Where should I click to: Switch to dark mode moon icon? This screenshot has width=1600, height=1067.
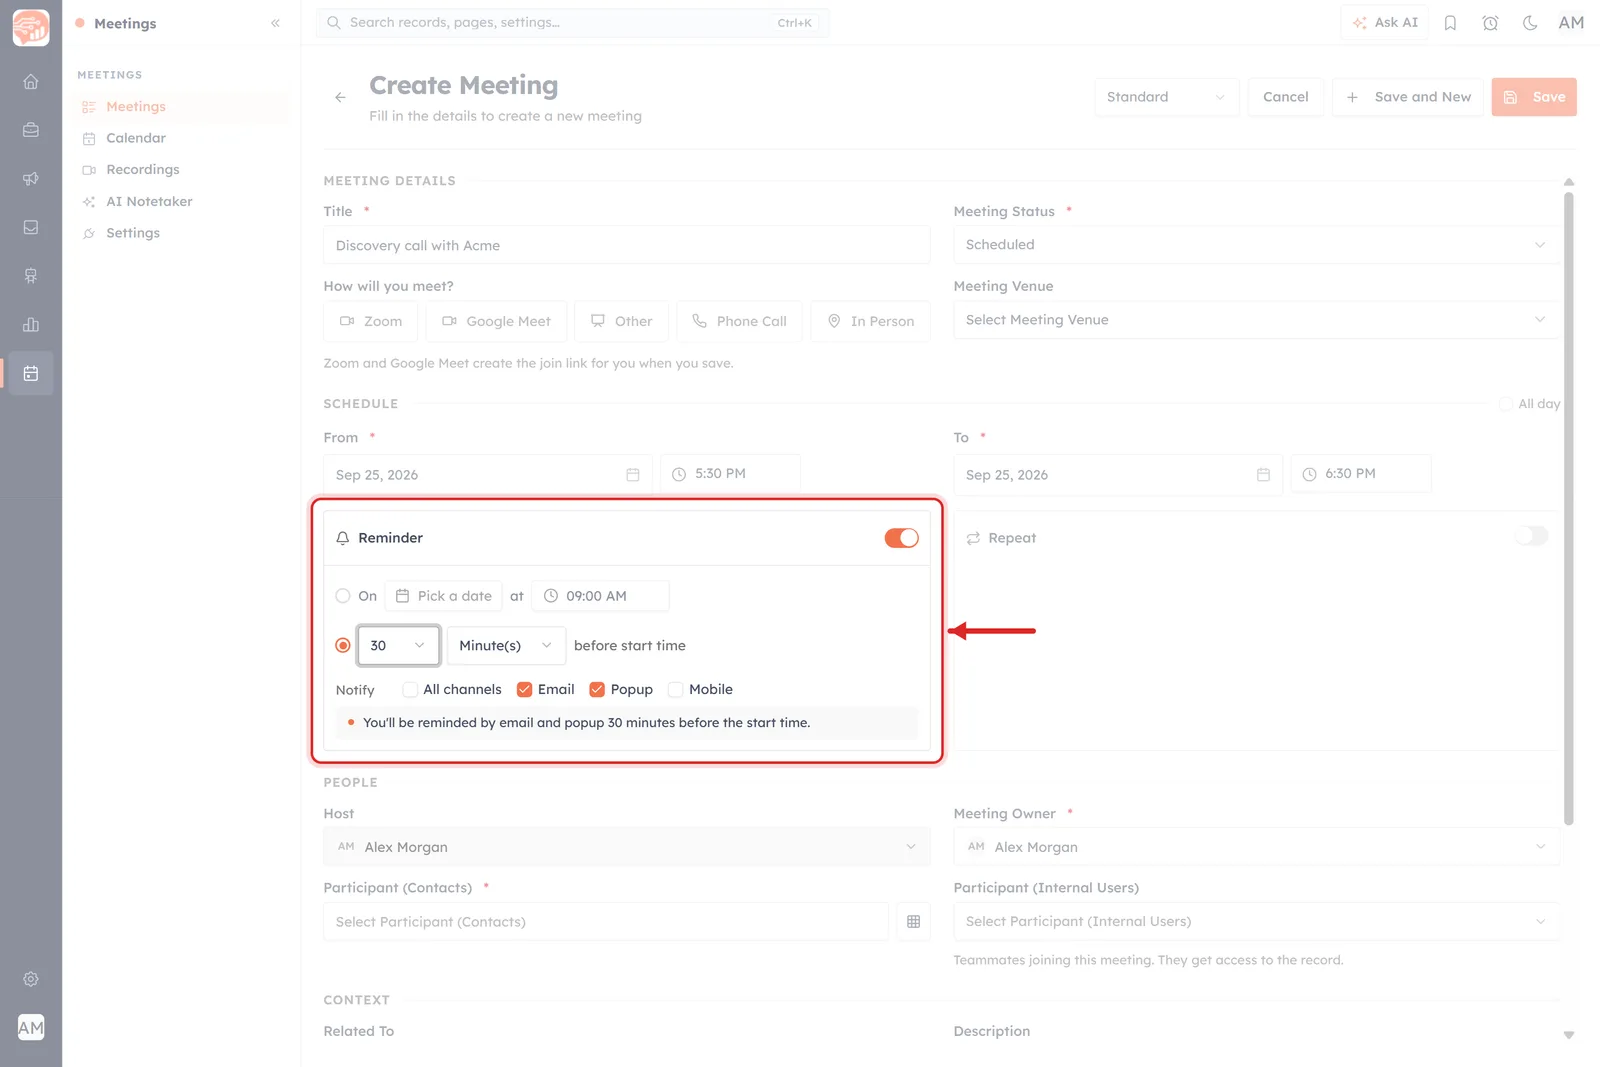(1530, 23)
